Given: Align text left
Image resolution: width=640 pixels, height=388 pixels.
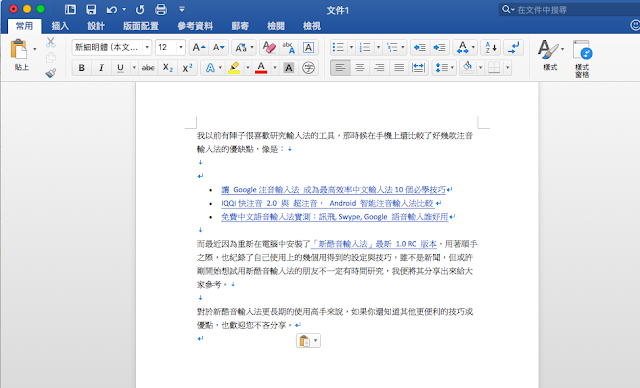Looking at the screenshot, I should point(340,68).
